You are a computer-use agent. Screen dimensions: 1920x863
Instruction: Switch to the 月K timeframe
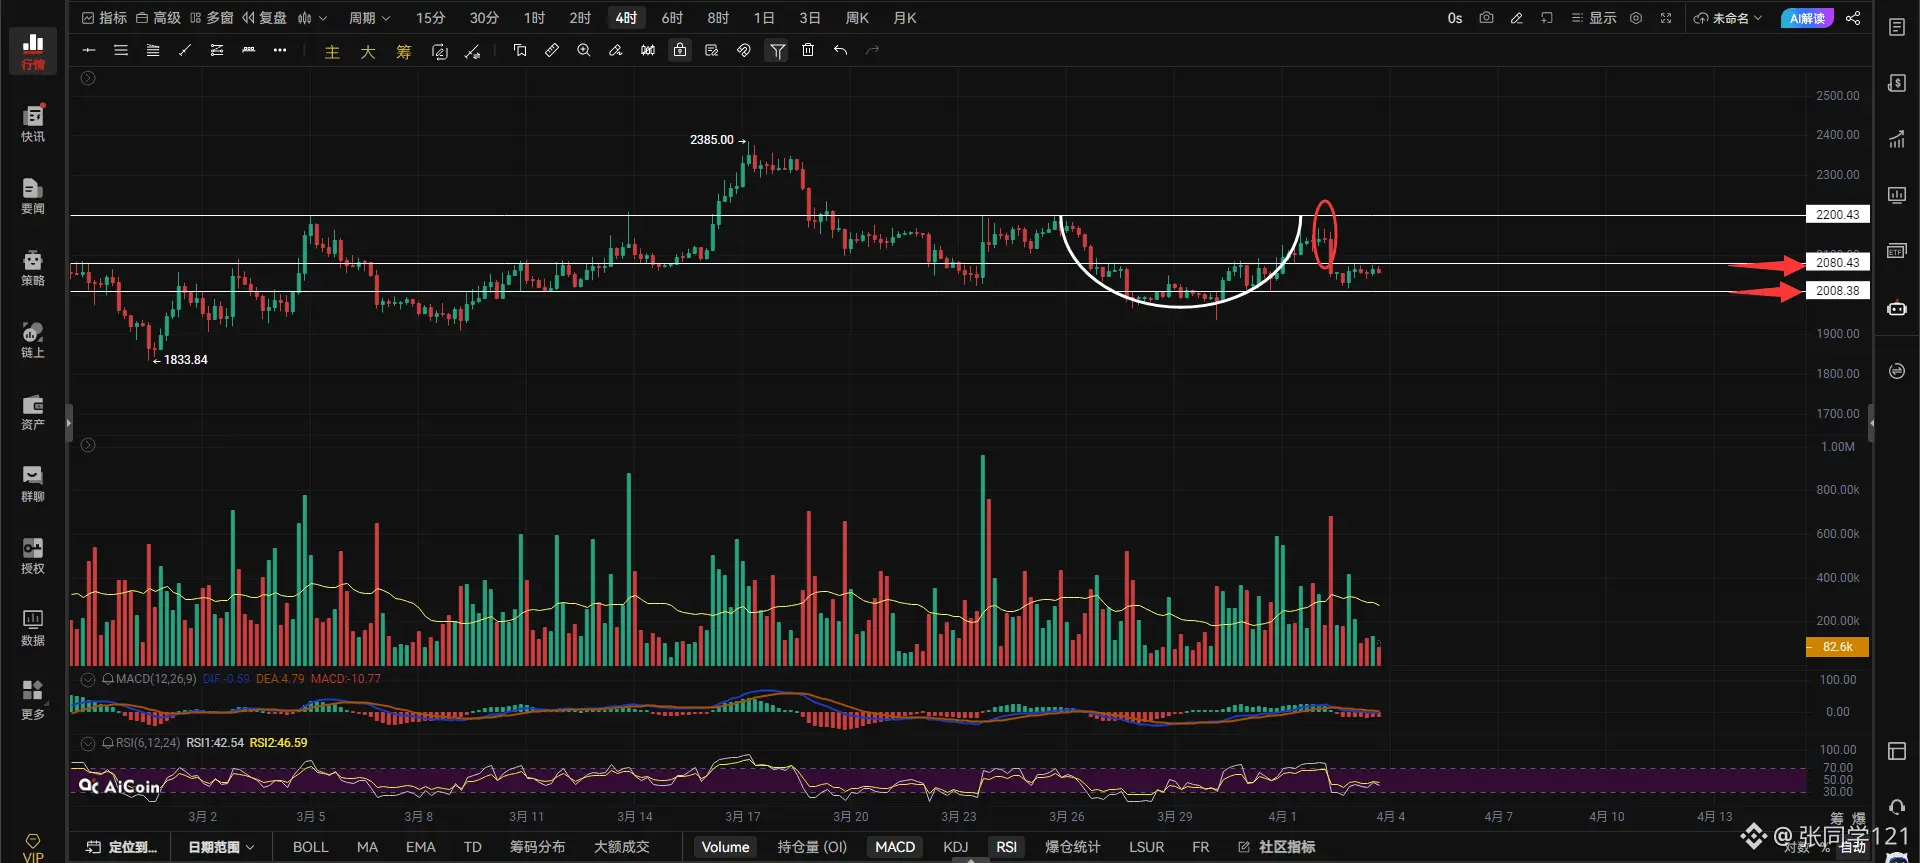tap(904, 18)
